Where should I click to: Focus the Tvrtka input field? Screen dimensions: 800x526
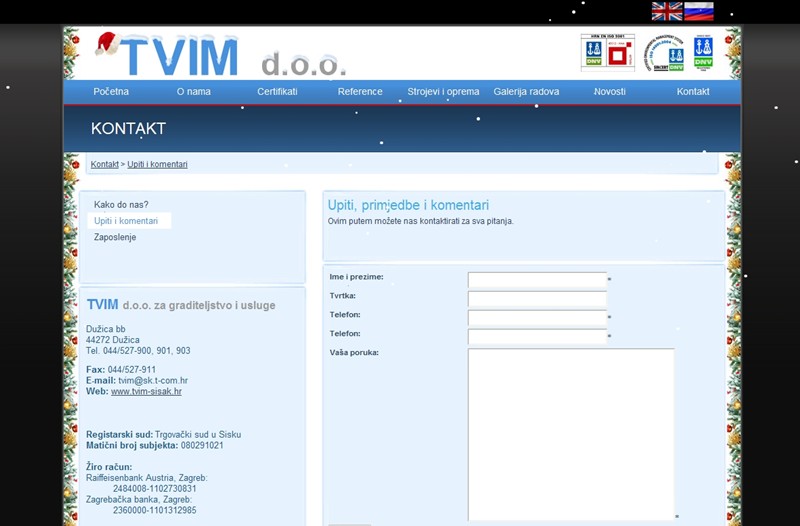pyautogui.click(x=537, y=299)
